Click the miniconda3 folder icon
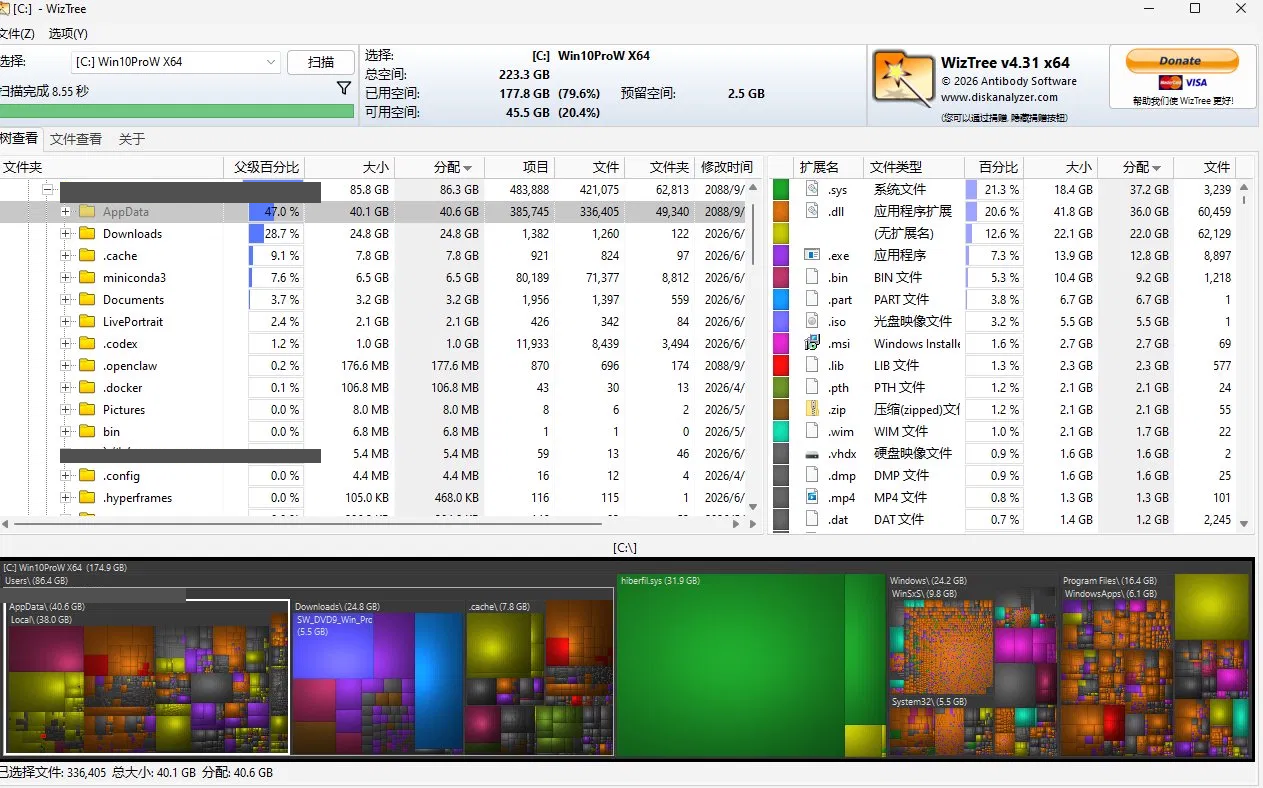Screen dimensions: 1263x788 coord(87,278)
